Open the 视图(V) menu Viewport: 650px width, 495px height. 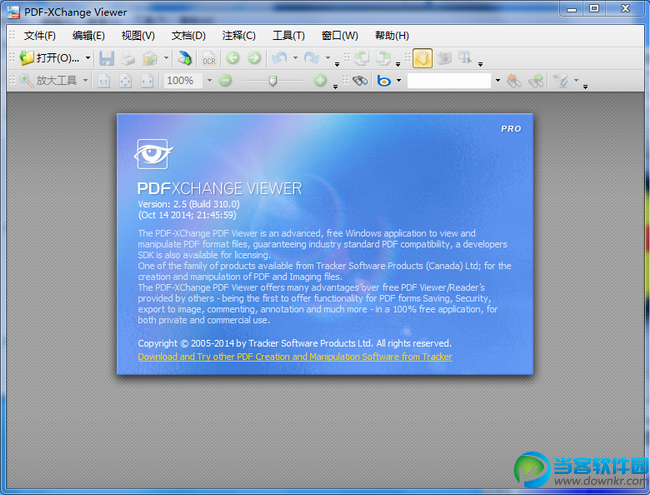pyautogui.click(x=138, y=36)
